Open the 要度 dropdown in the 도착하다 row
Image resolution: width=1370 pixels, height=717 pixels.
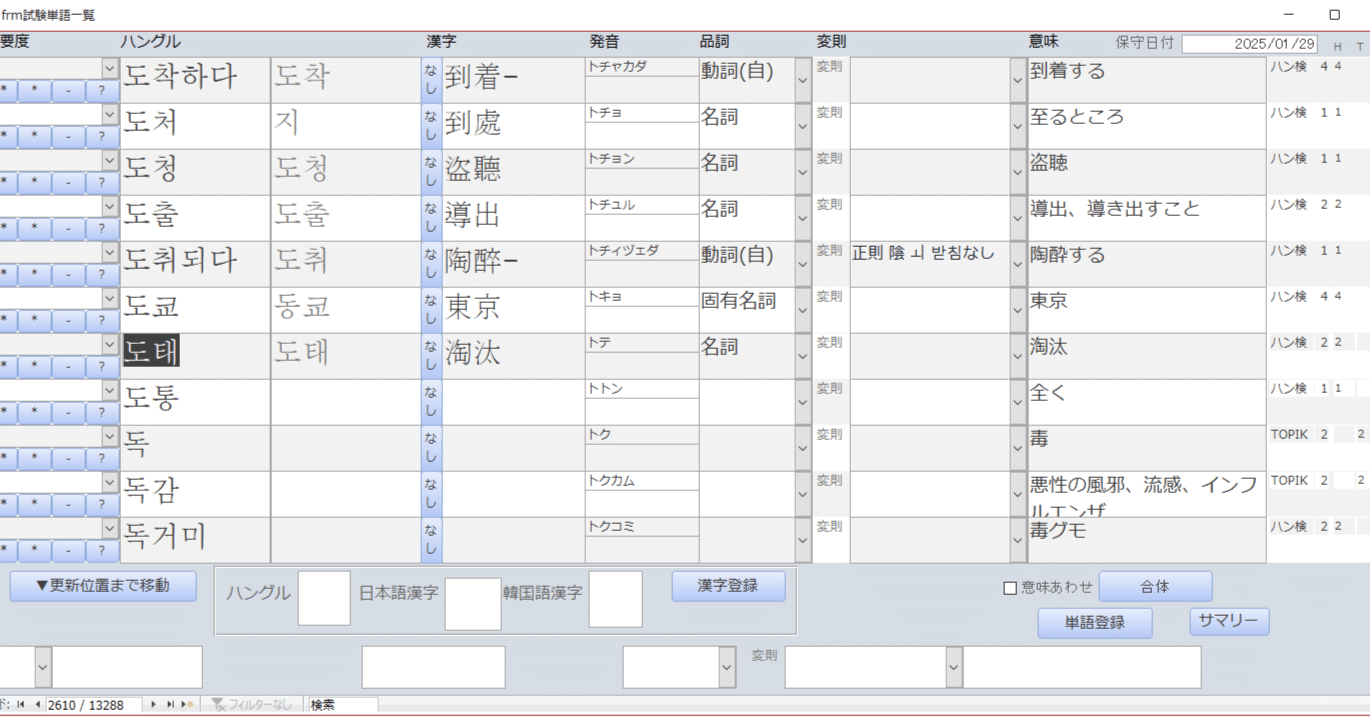(x=110, y=68)
